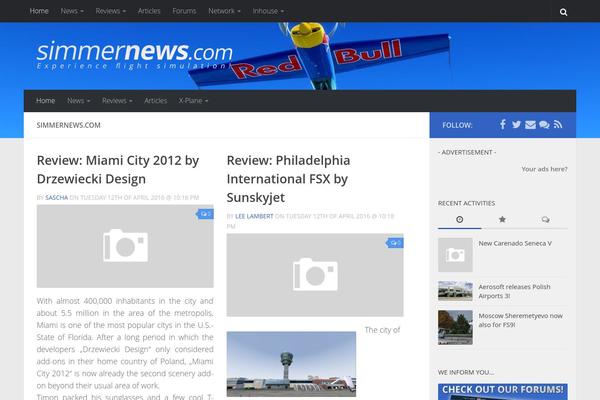Click the SIMMERNEWS.COM breadcrumb heading
The image size is (600, 400).
[x=68, y=125]
